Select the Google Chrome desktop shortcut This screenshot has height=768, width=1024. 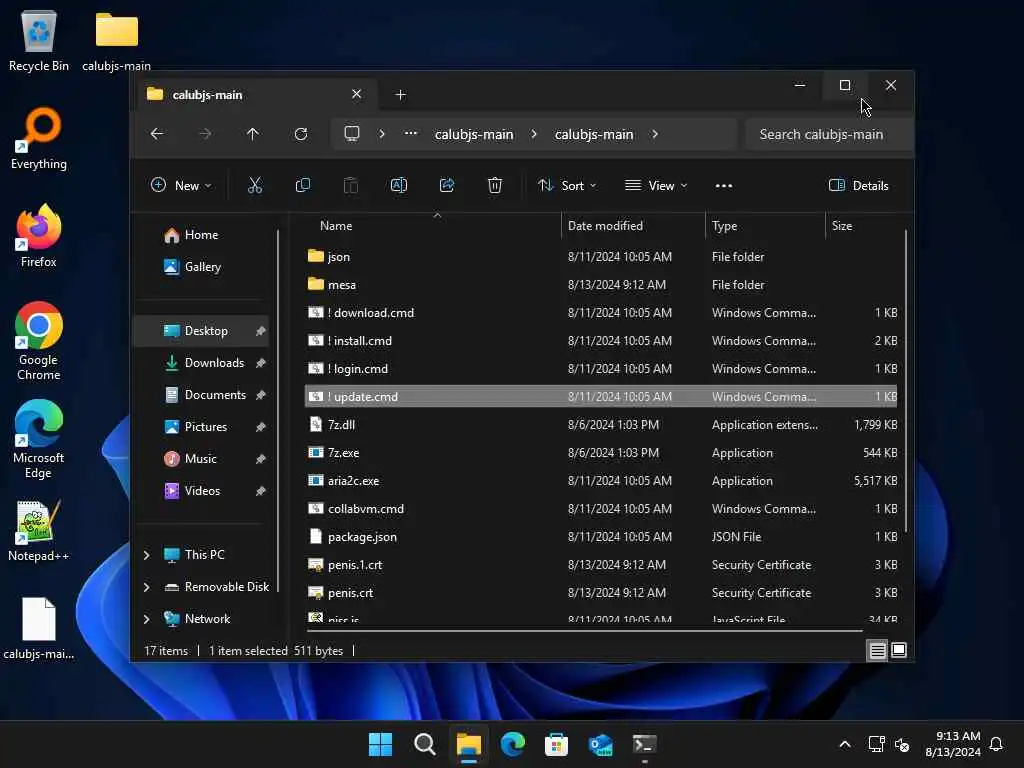click(x=39, y=341)
